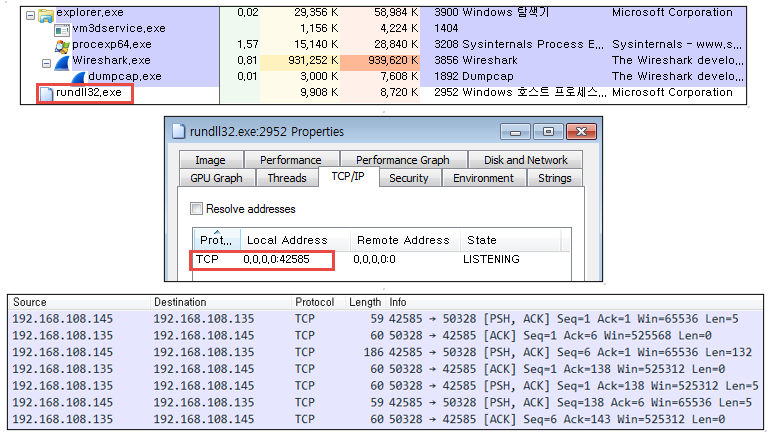Image resolution: width=768 pixels, height=434 pixels.
Task: Collapse the explorer.exe process tree
Action: click(30, 16)
